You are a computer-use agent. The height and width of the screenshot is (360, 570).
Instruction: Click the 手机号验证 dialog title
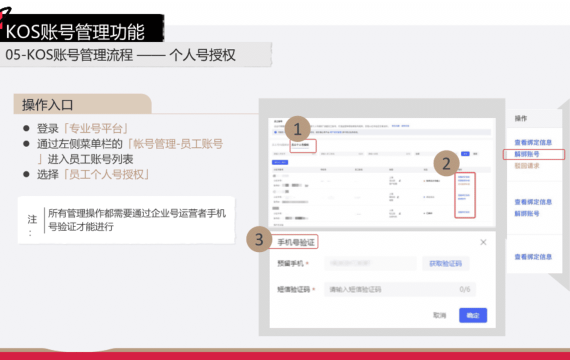click(296, 242)
